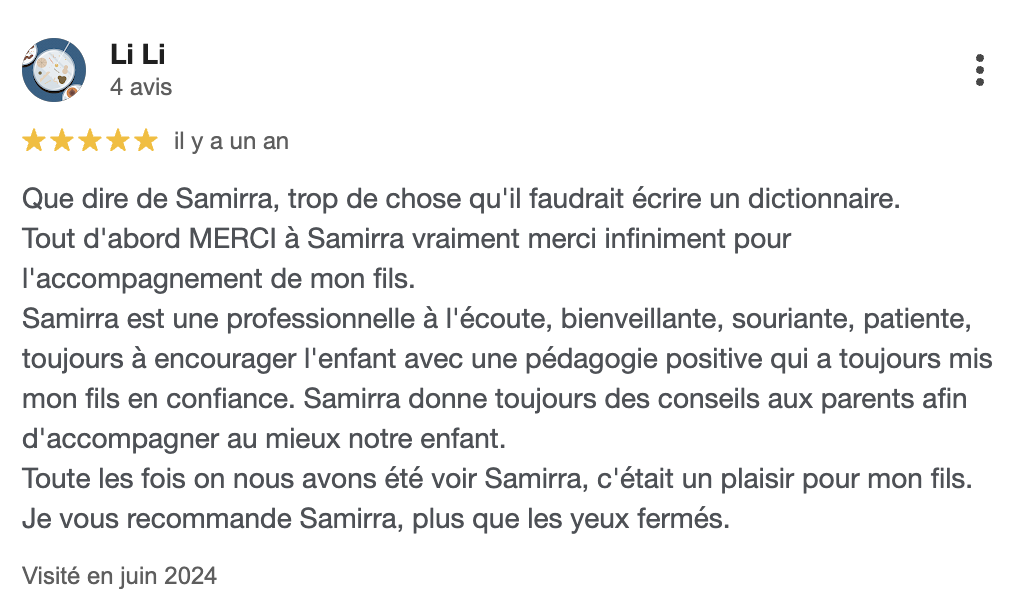Select the fifth yellow rating star
Screen dimensions: 1020x616
point(146,141)
